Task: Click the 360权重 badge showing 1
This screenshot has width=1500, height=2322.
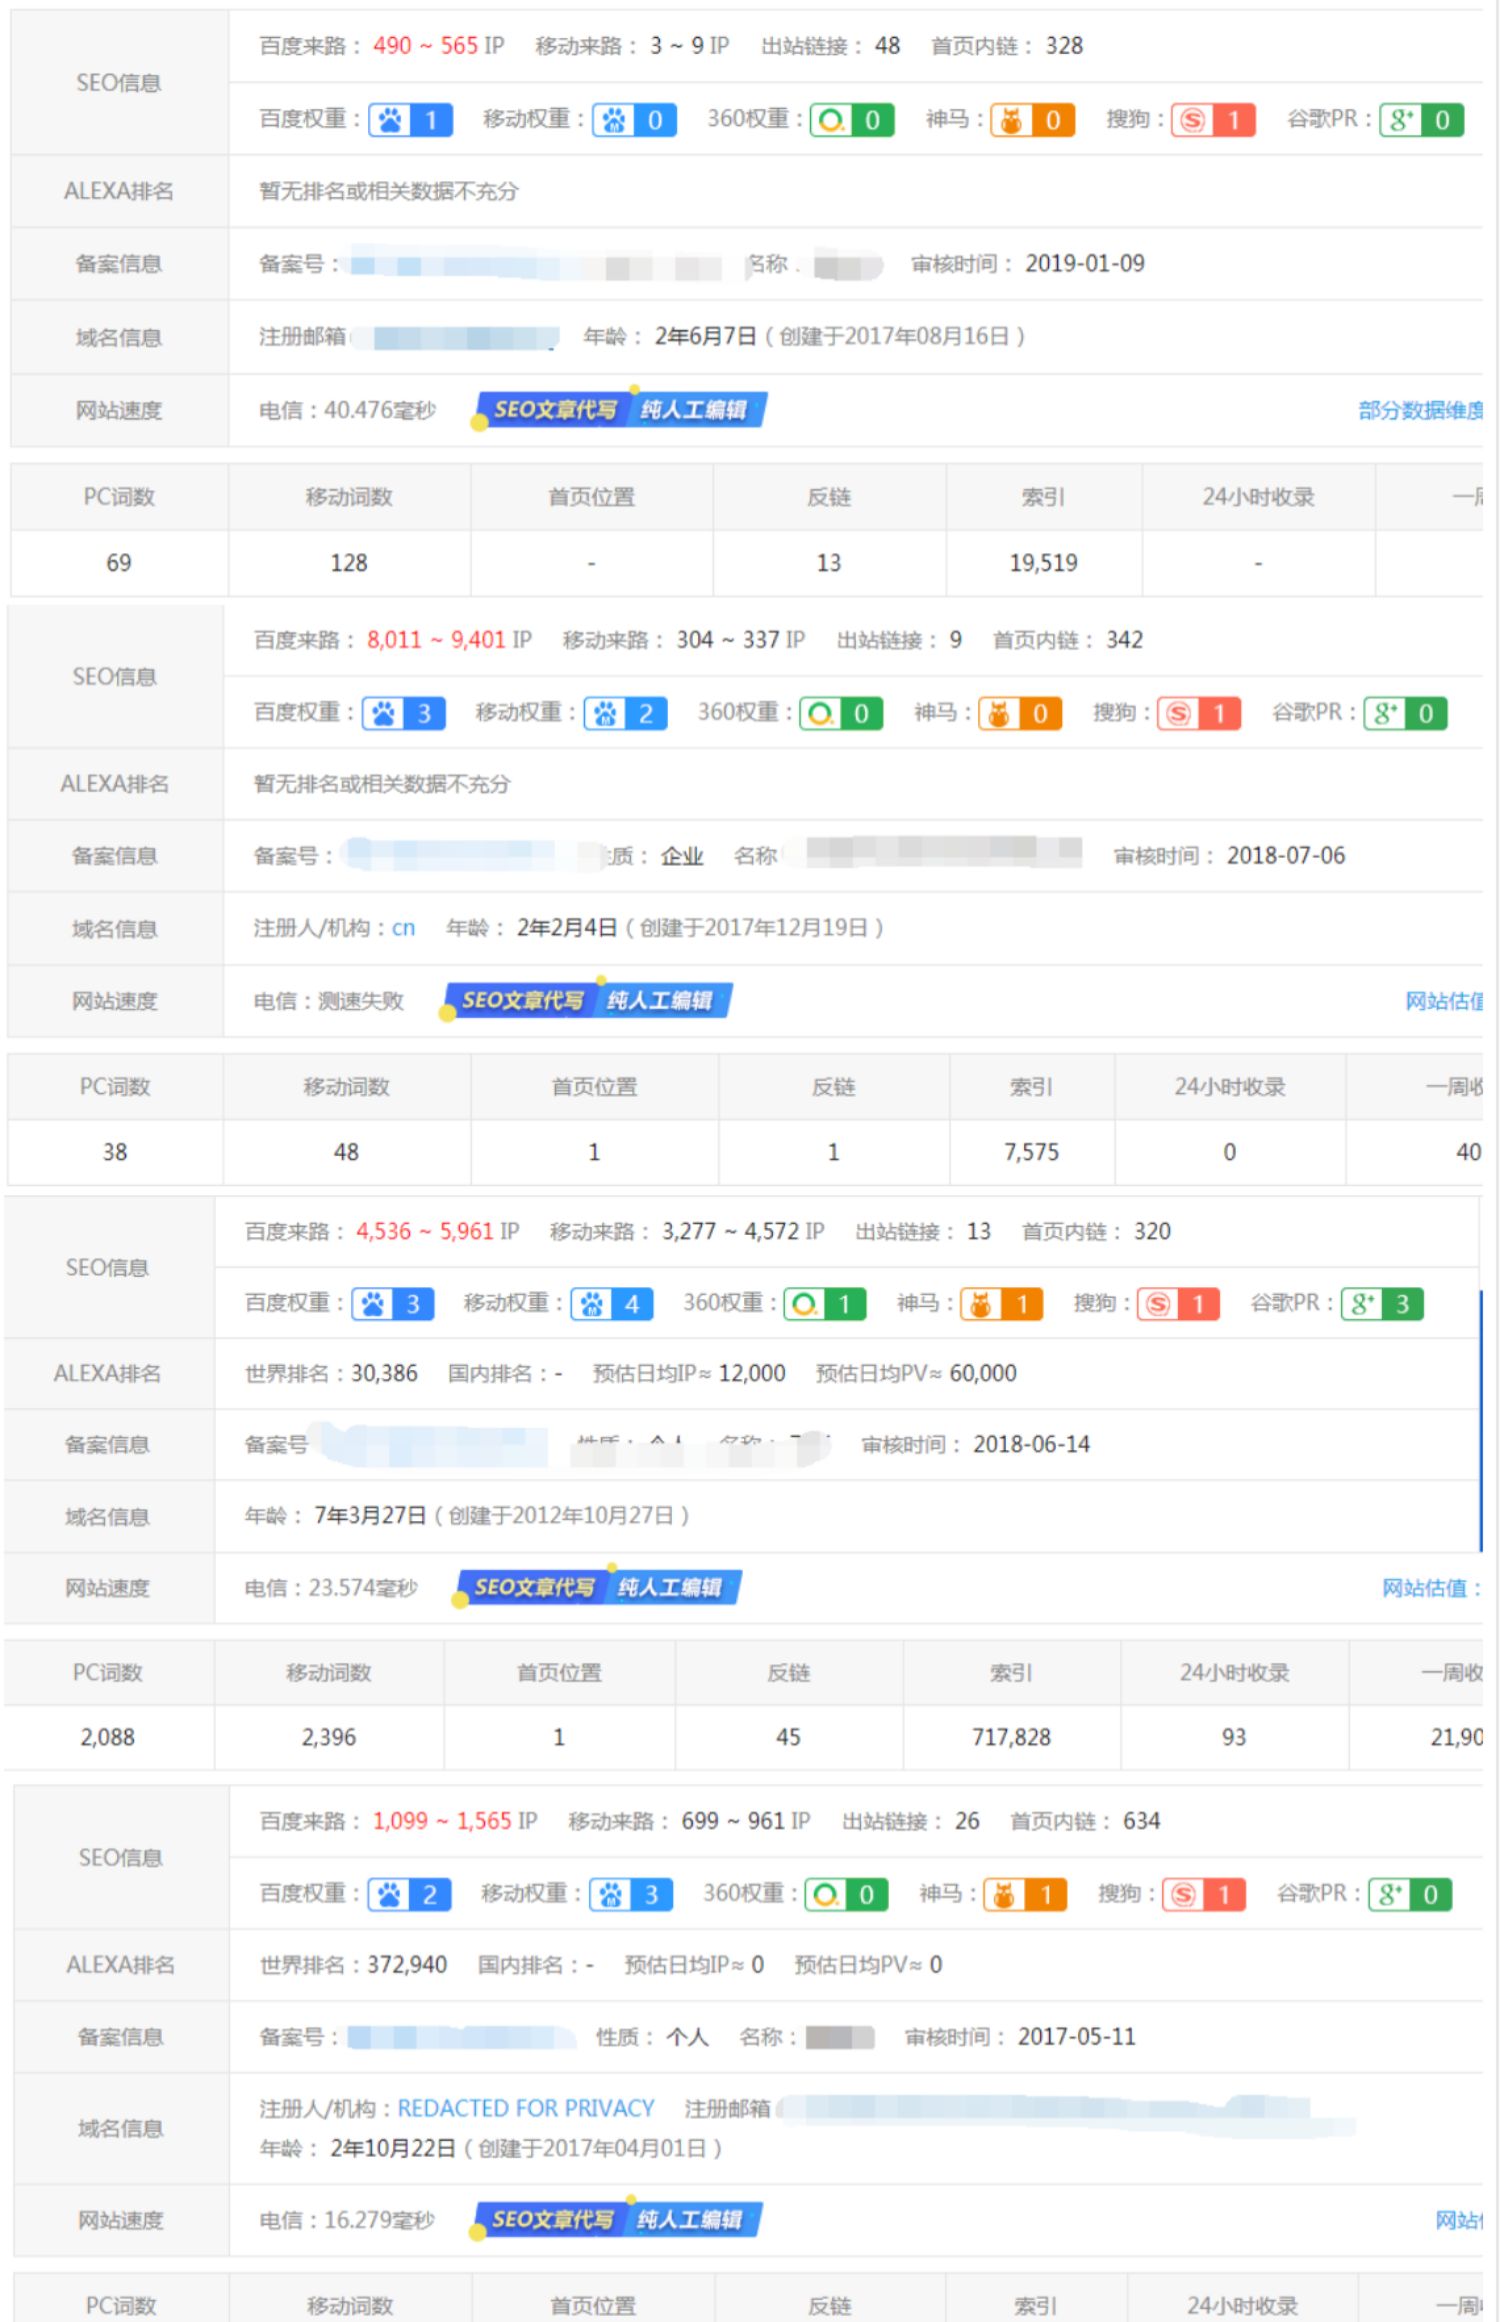Action: click(x=824, y=1304)
